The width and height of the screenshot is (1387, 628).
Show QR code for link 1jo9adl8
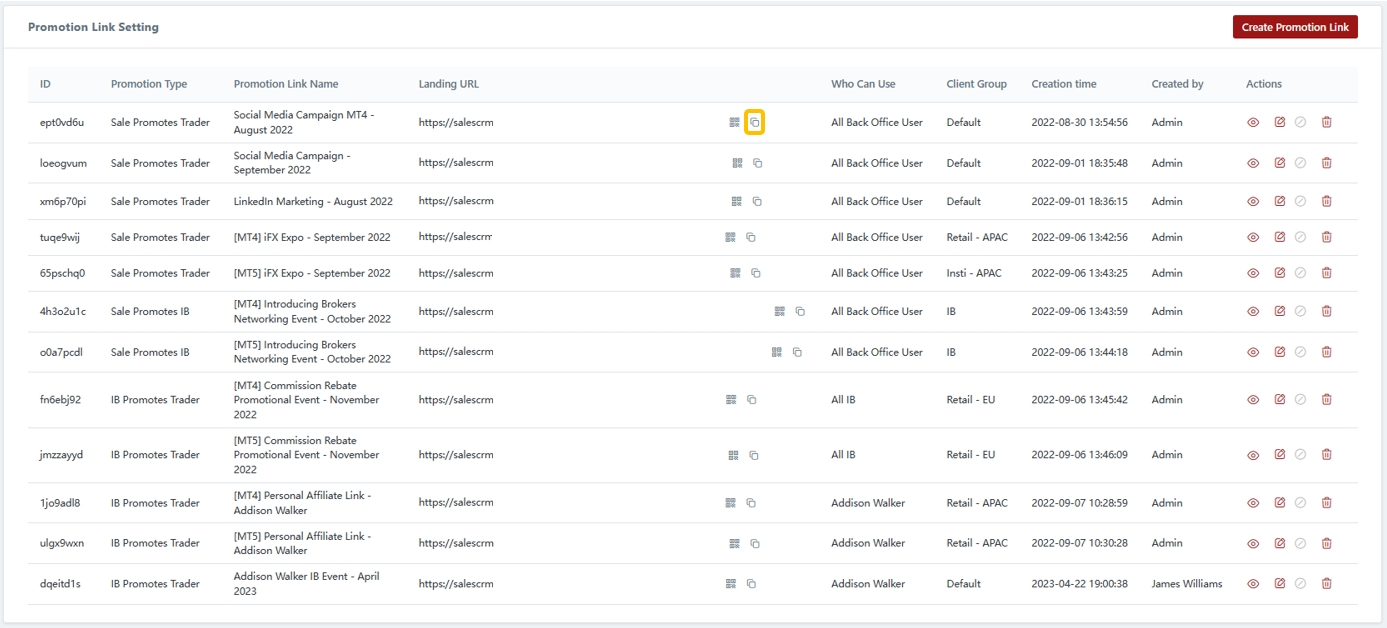tap(731, 503)
